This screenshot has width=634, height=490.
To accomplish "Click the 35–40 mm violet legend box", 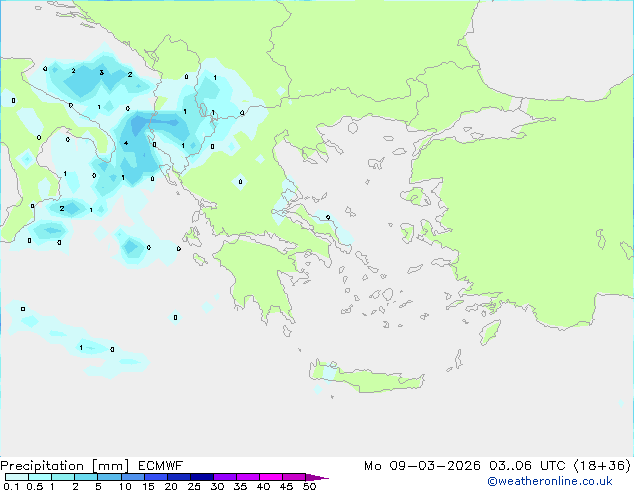I will click(x=247, y=477).
